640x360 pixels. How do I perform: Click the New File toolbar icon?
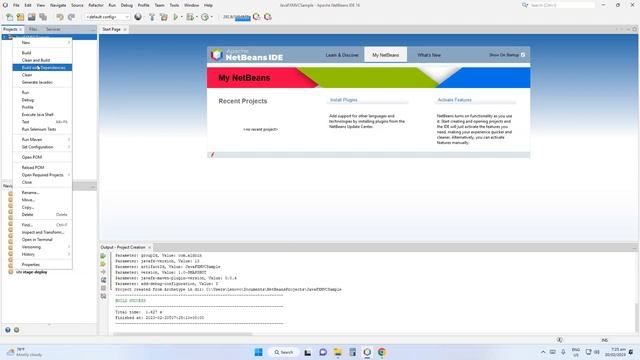(9, 17)
